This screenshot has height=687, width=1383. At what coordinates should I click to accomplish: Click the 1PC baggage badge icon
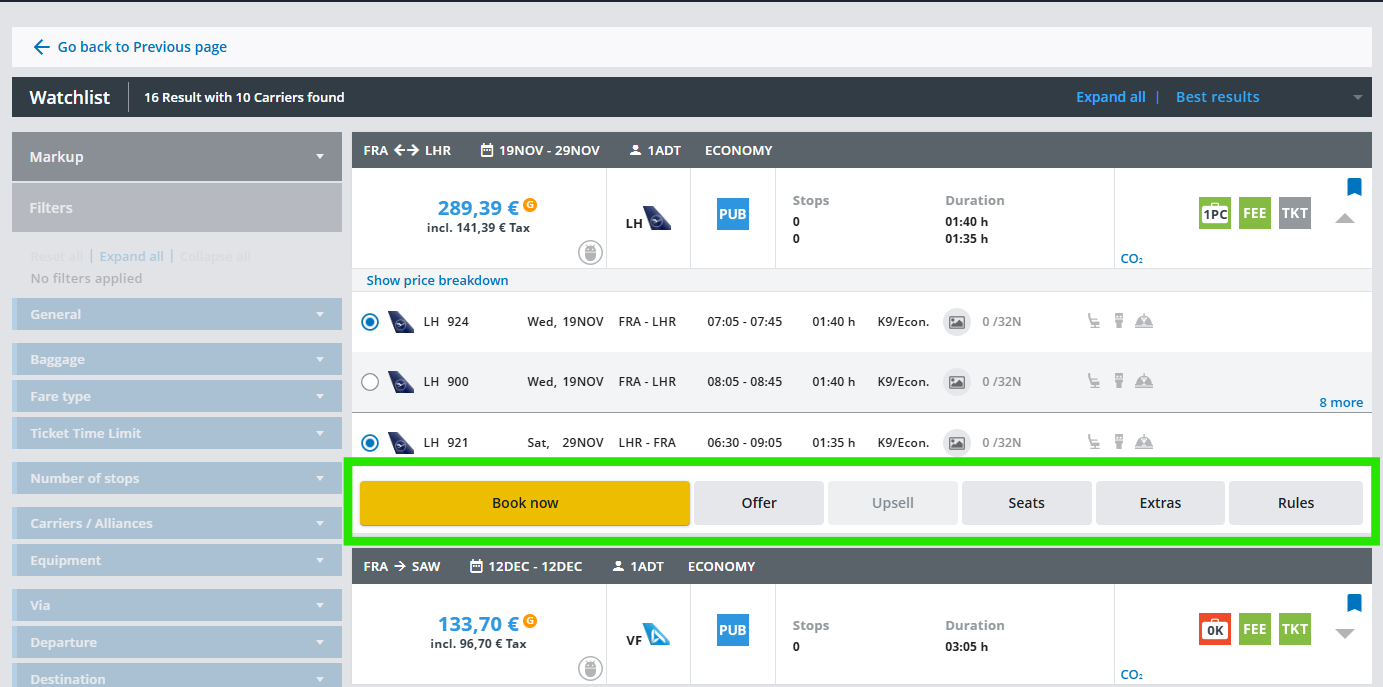(1215, 213)
